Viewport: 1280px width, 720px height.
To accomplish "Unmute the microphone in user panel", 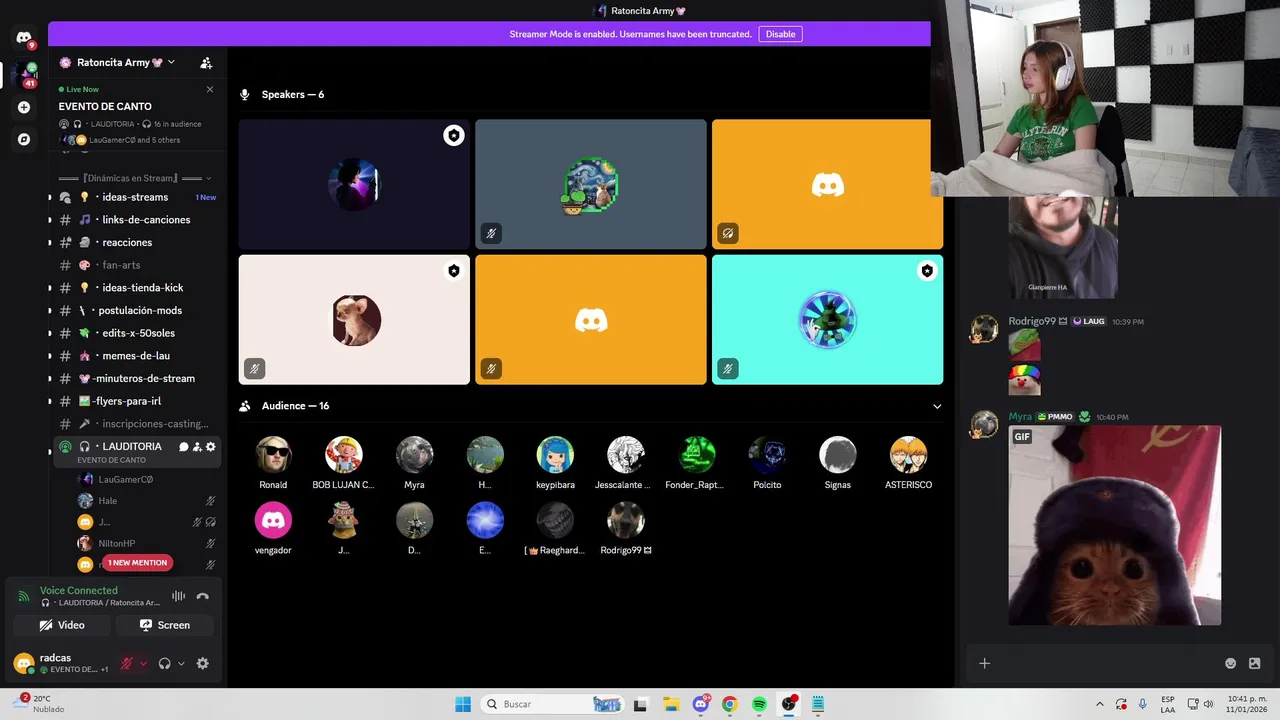I will tap(127, 663).
